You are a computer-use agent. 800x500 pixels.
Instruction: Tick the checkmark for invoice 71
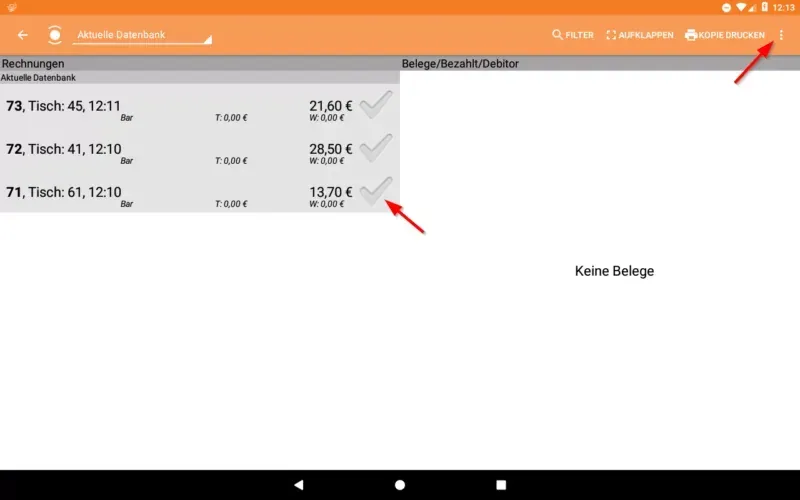click(x=376, y=190)
